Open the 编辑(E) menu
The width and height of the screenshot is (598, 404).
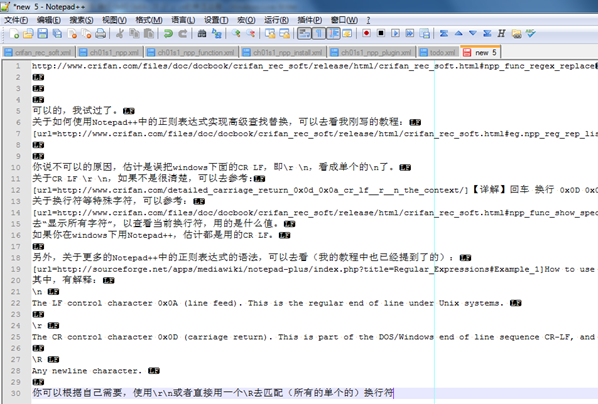tap(48, 20)
